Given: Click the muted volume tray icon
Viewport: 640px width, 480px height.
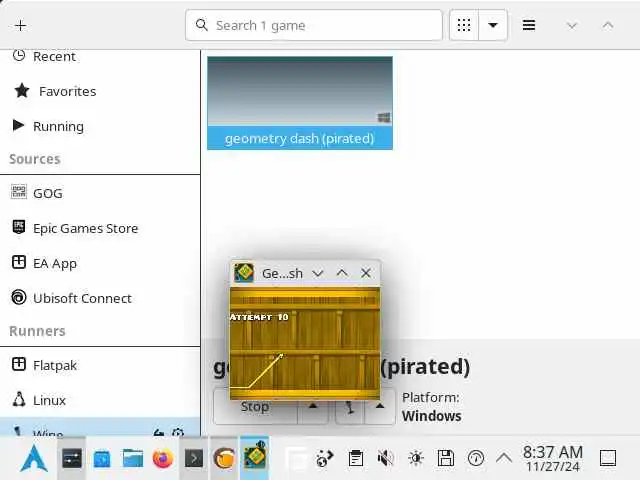Looking at the screenshot, I should [x=386, y=458].
